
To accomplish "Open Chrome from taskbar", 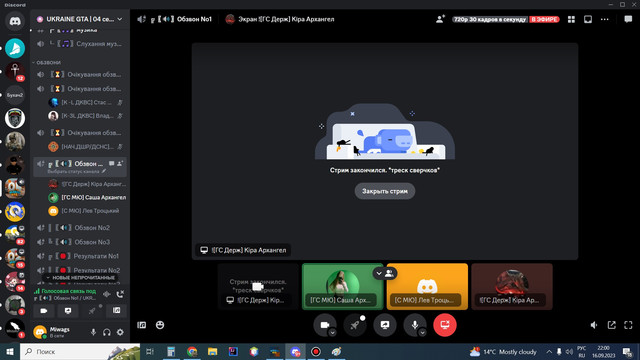I will click(x=192, y=351).
